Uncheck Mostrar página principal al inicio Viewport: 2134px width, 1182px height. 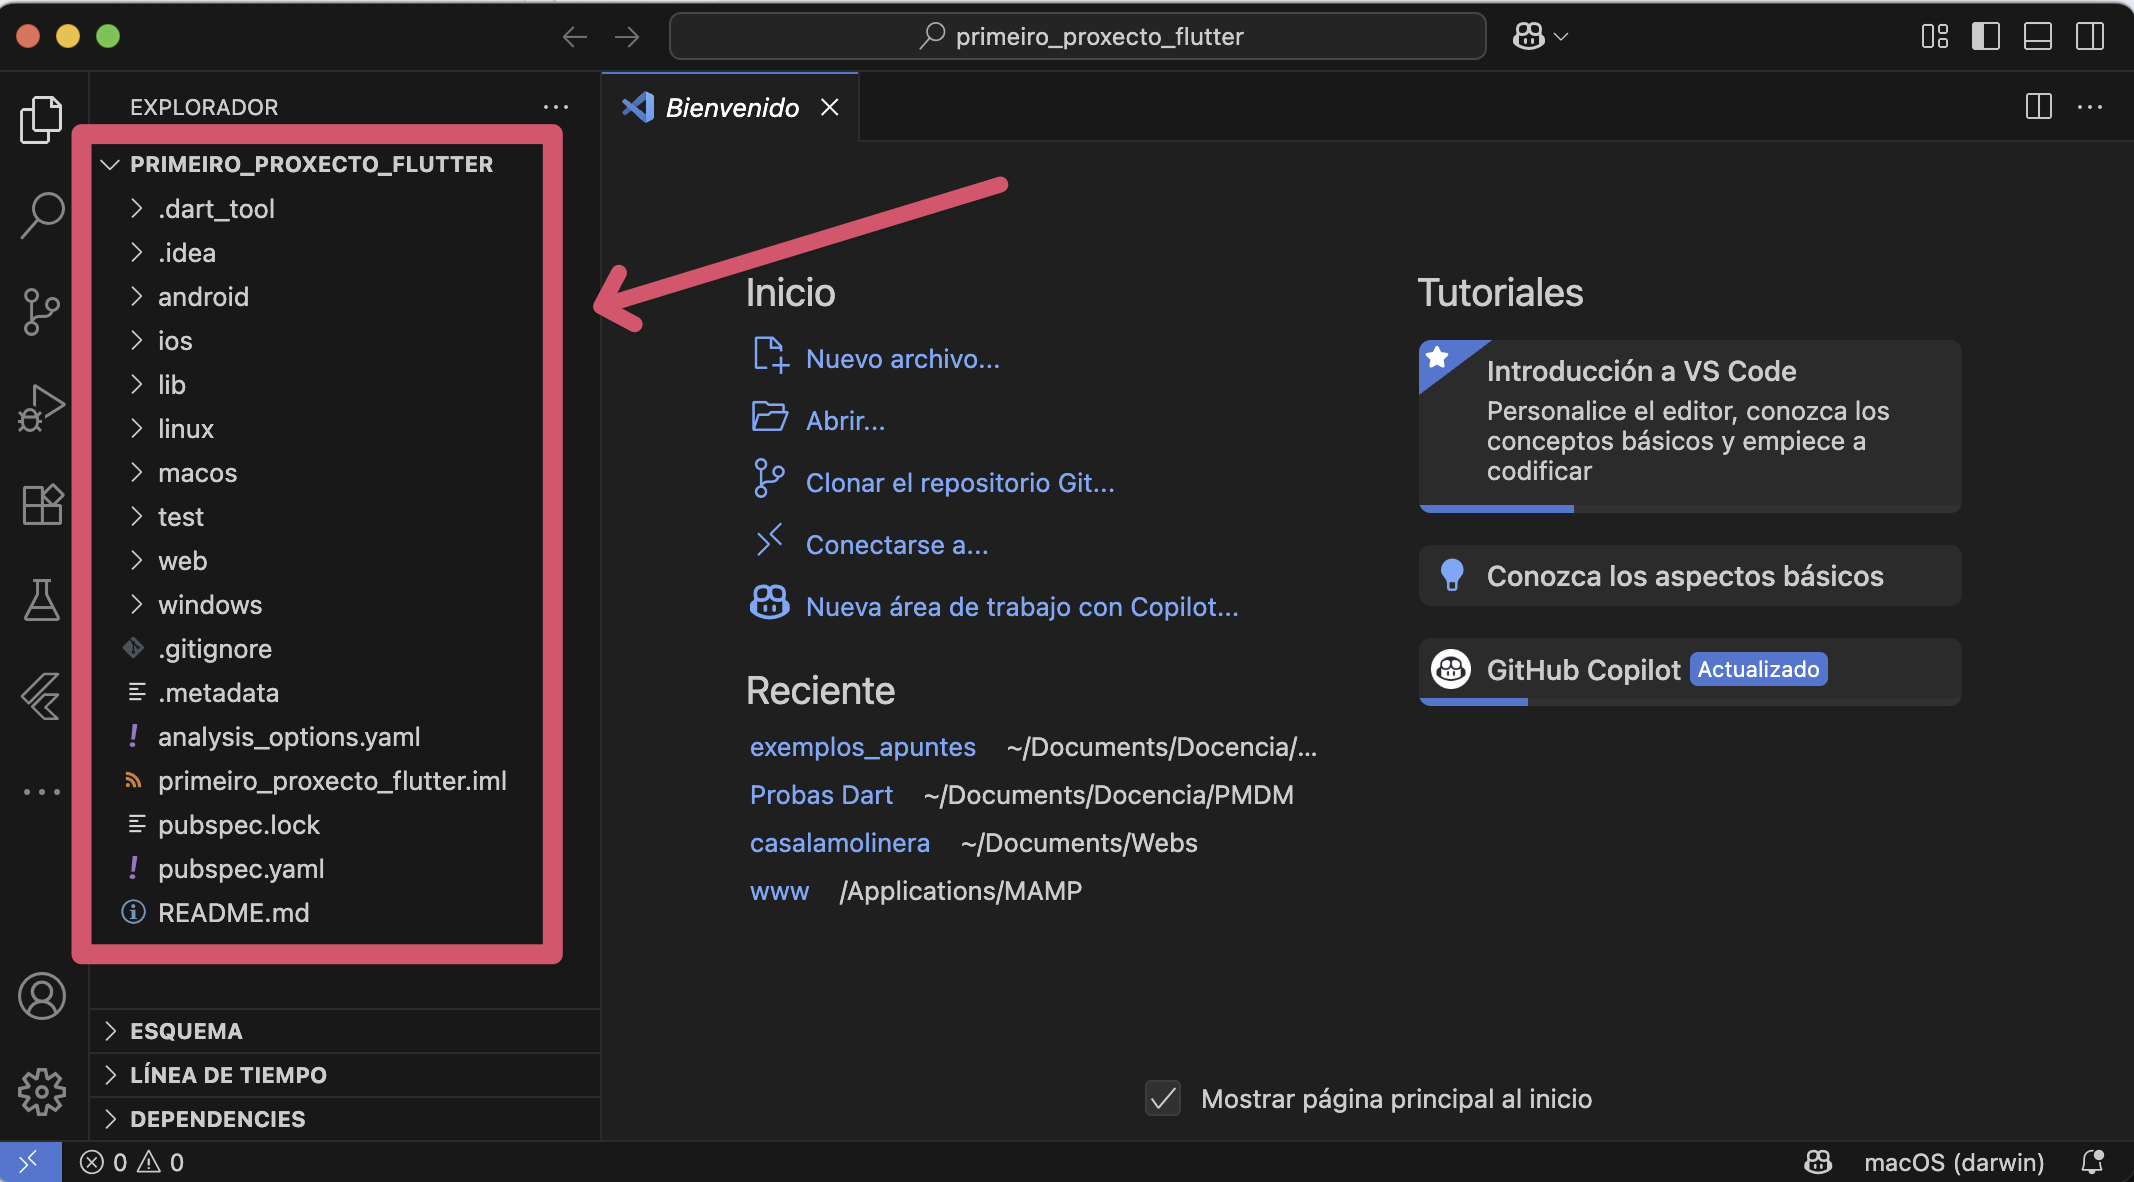(x=1163, y=1098)
